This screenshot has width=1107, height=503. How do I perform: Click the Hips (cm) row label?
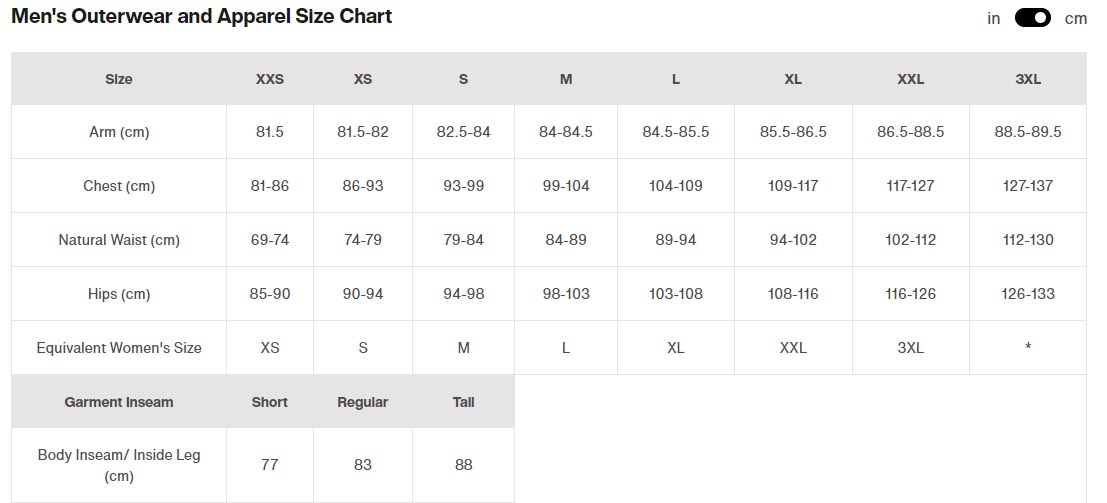pos(119,294)
